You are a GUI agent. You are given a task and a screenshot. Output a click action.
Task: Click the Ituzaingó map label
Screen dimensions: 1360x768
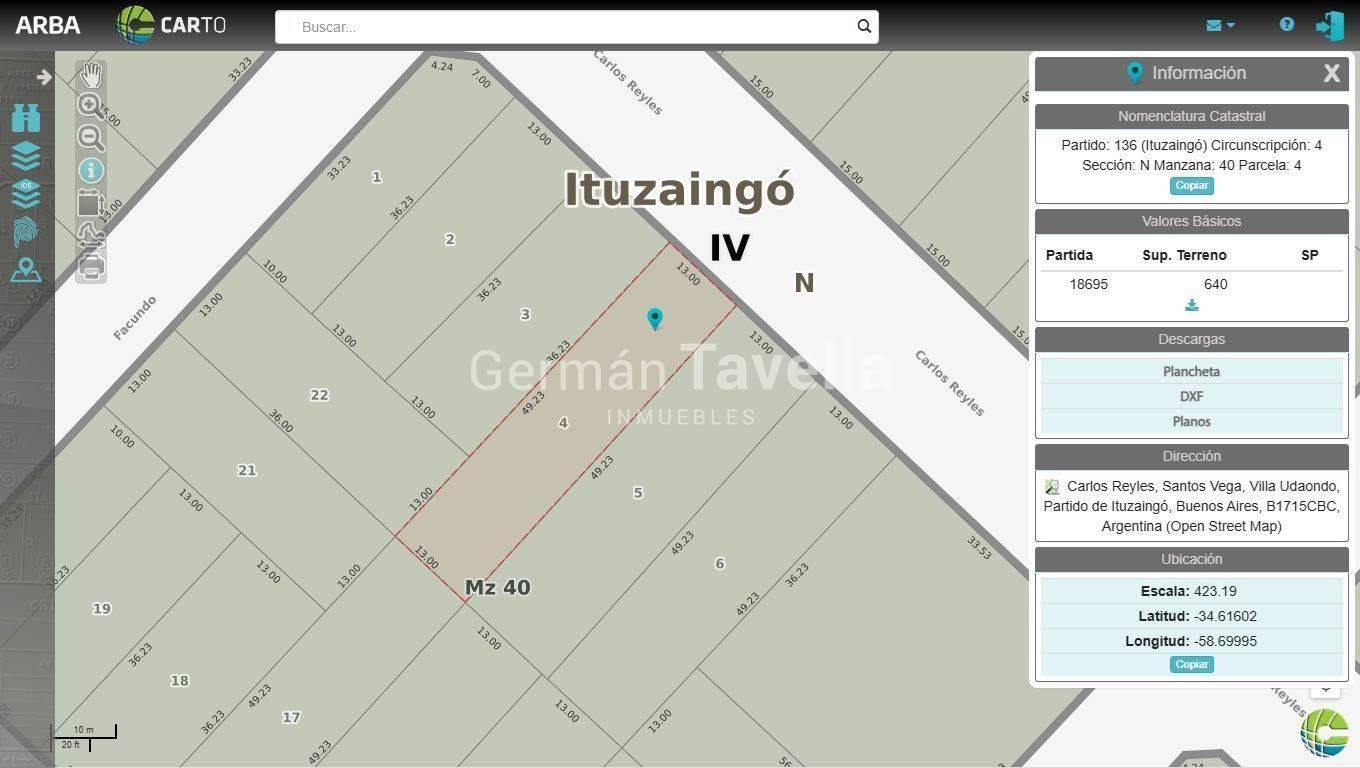[679, 190]
